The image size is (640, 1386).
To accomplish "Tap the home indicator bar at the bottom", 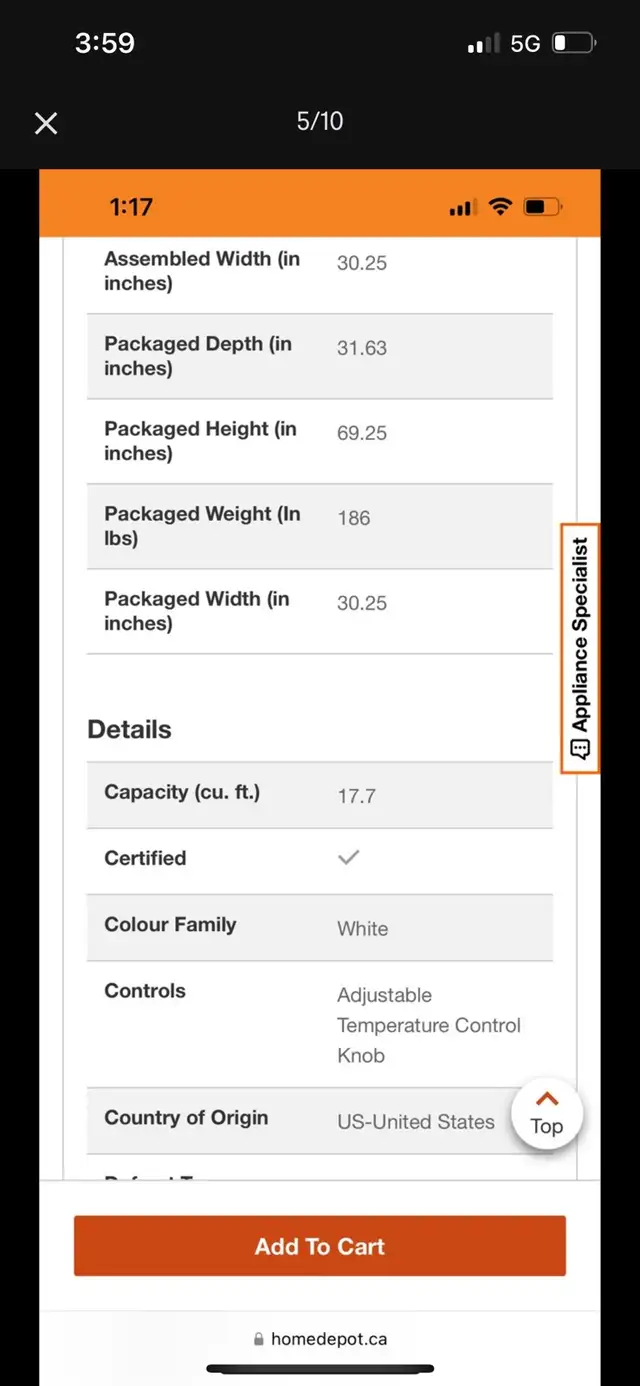I will coord(320,1368).
